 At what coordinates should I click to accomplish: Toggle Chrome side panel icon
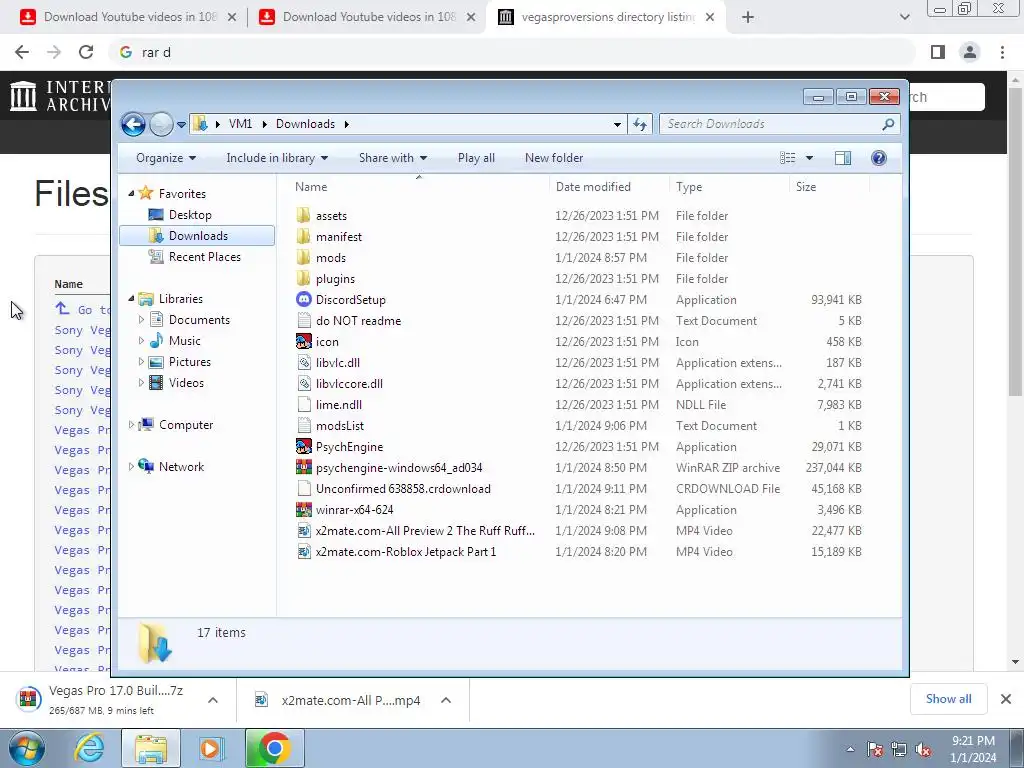pos(938,52)
